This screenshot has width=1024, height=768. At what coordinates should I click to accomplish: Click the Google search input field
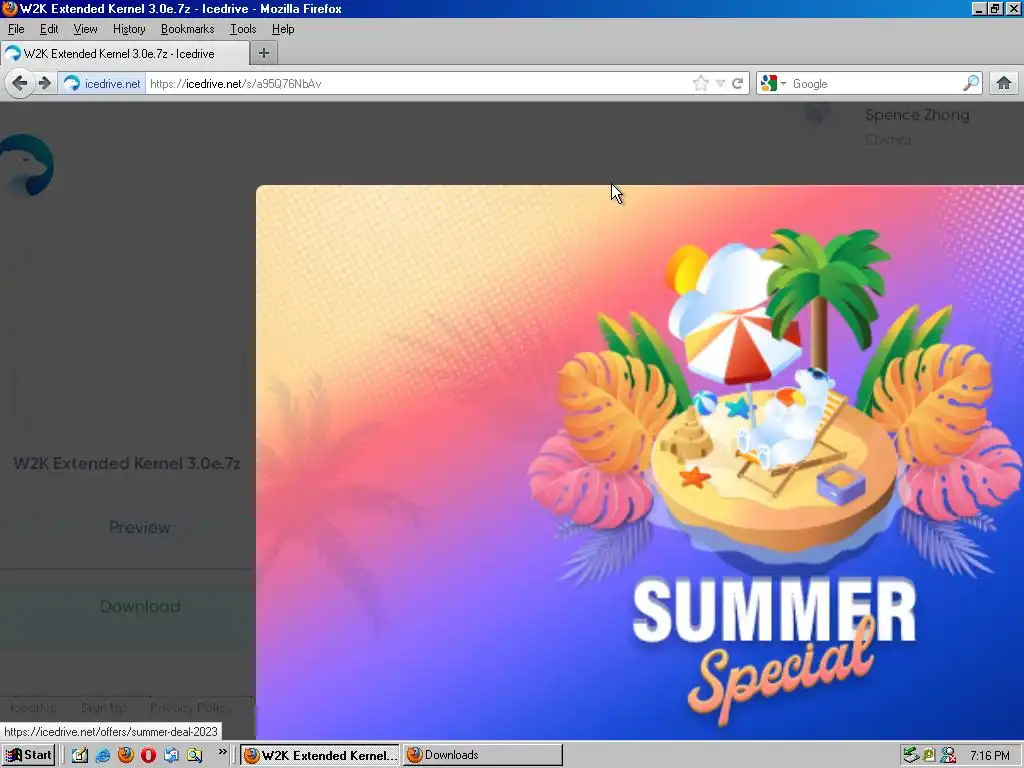click(875, 84)
